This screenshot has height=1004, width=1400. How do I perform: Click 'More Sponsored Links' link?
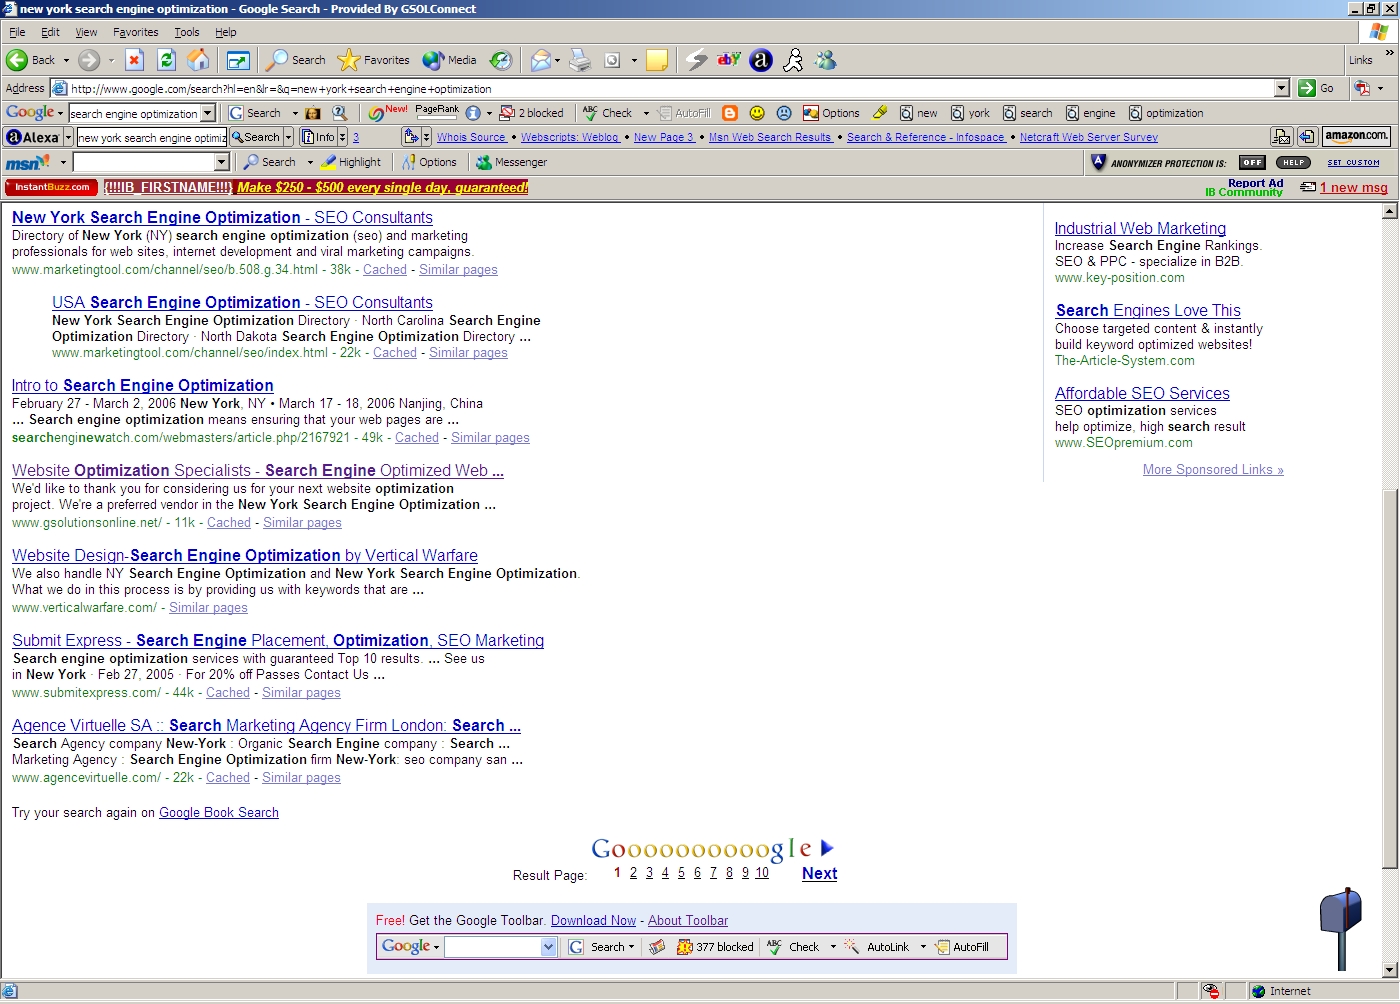[1213, 469]
